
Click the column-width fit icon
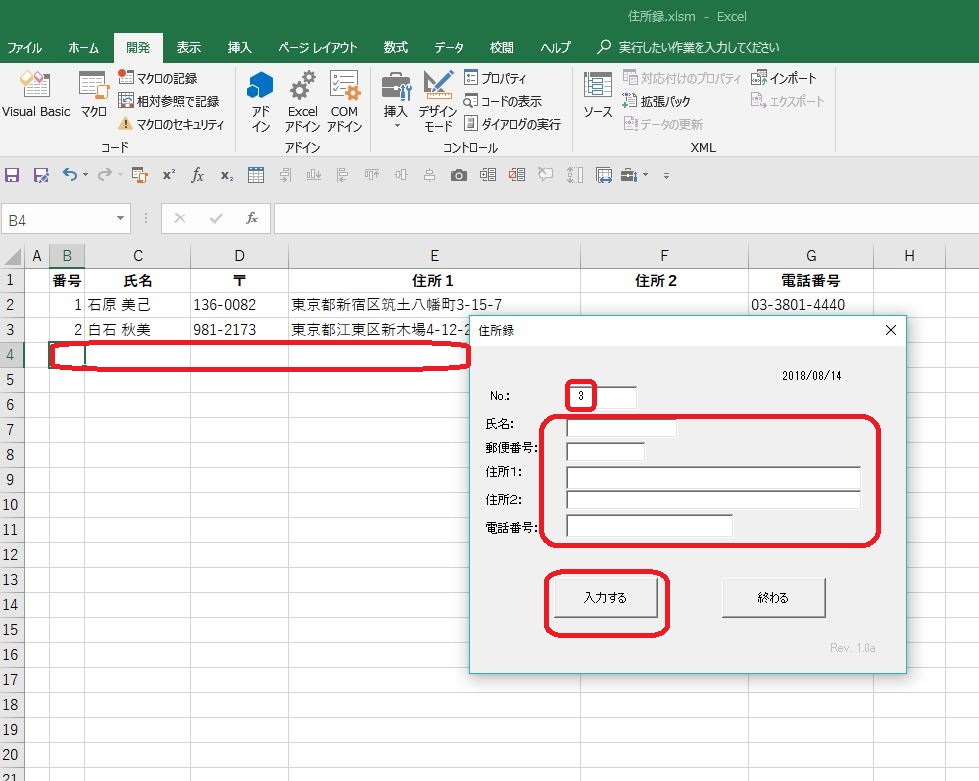coord(604,175)
